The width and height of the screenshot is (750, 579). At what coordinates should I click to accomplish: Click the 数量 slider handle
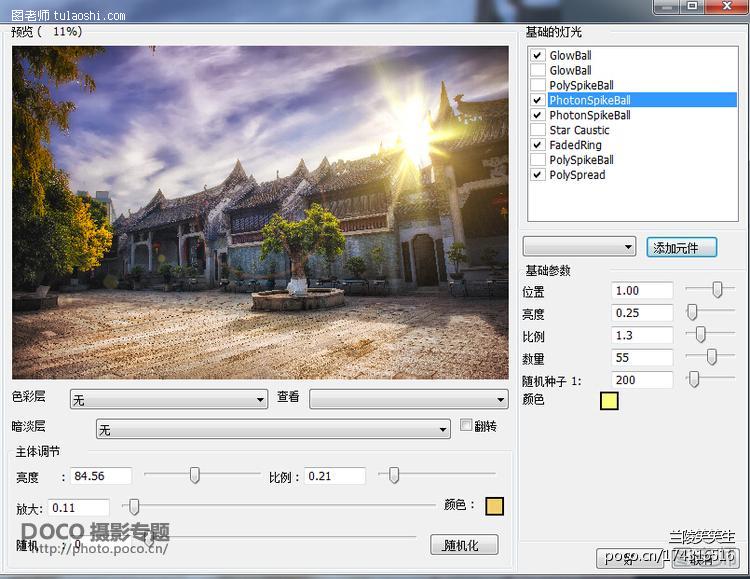click(x=712, y=356)
